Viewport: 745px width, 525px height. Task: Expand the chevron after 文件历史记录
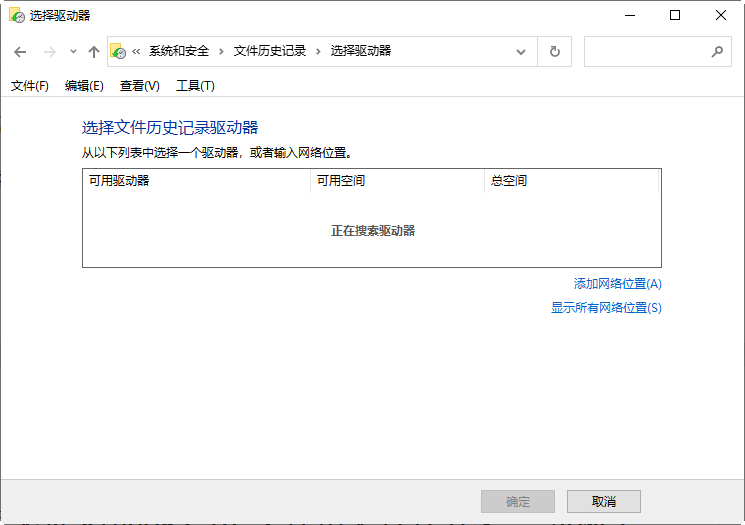[x=319, y=51]
